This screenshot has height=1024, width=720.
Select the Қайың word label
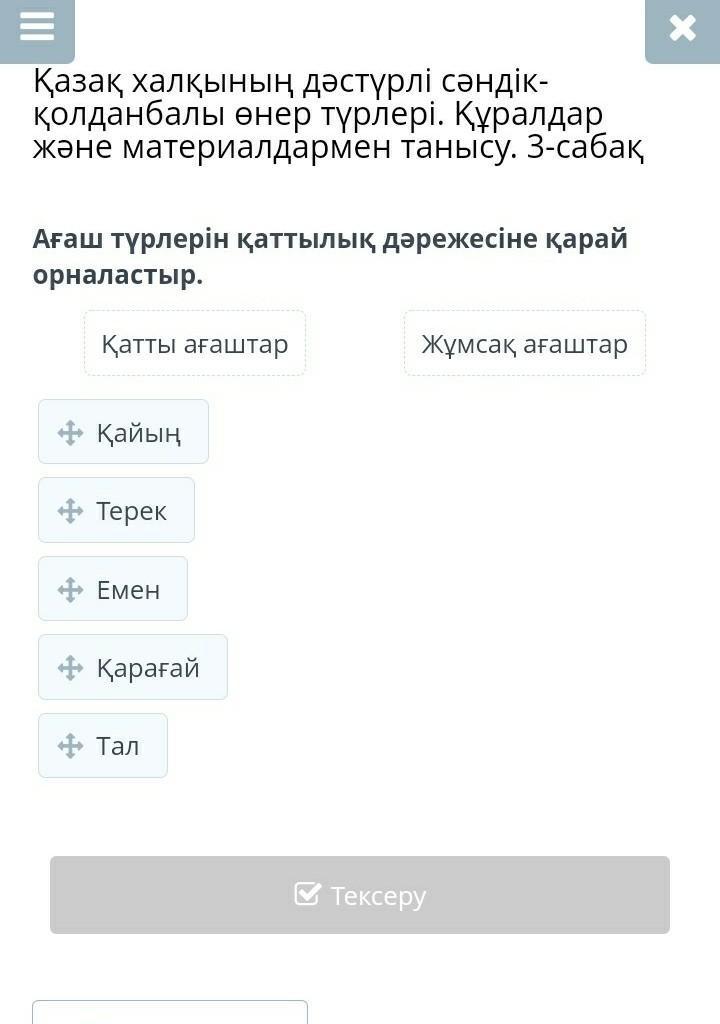pos(138,433)
